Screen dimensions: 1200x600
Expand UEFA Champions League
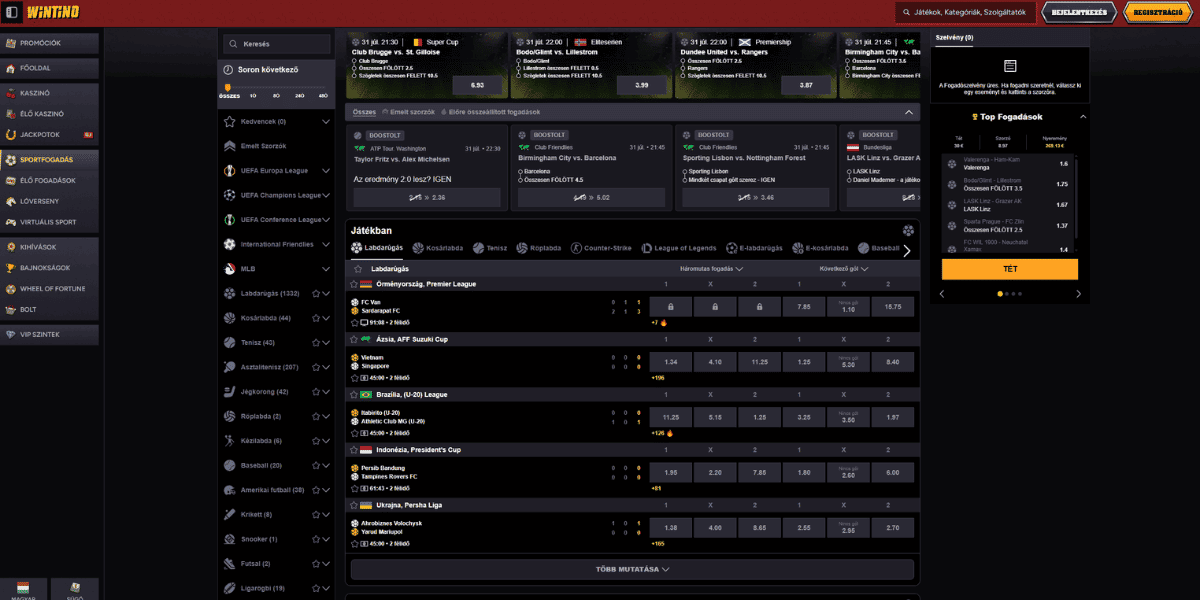[326, 195]
